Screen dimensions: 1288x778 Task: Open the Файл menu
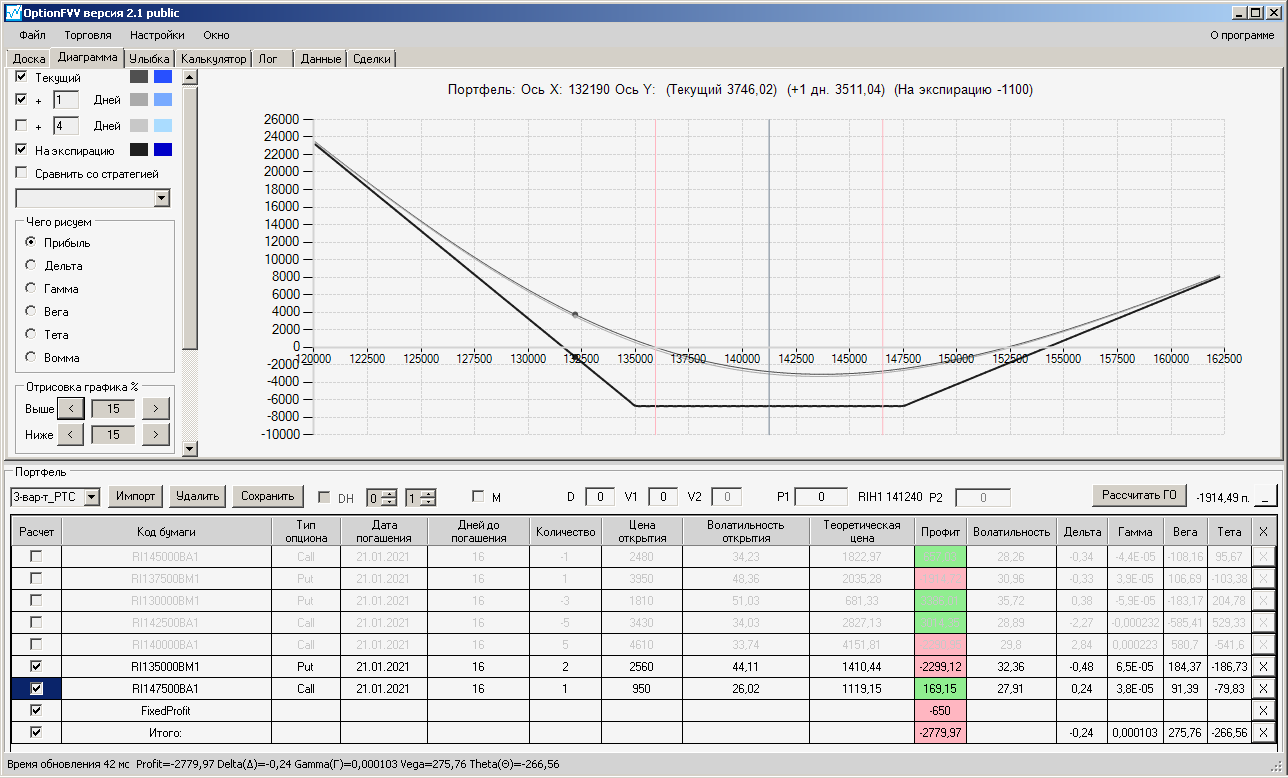tap(32, 35)
